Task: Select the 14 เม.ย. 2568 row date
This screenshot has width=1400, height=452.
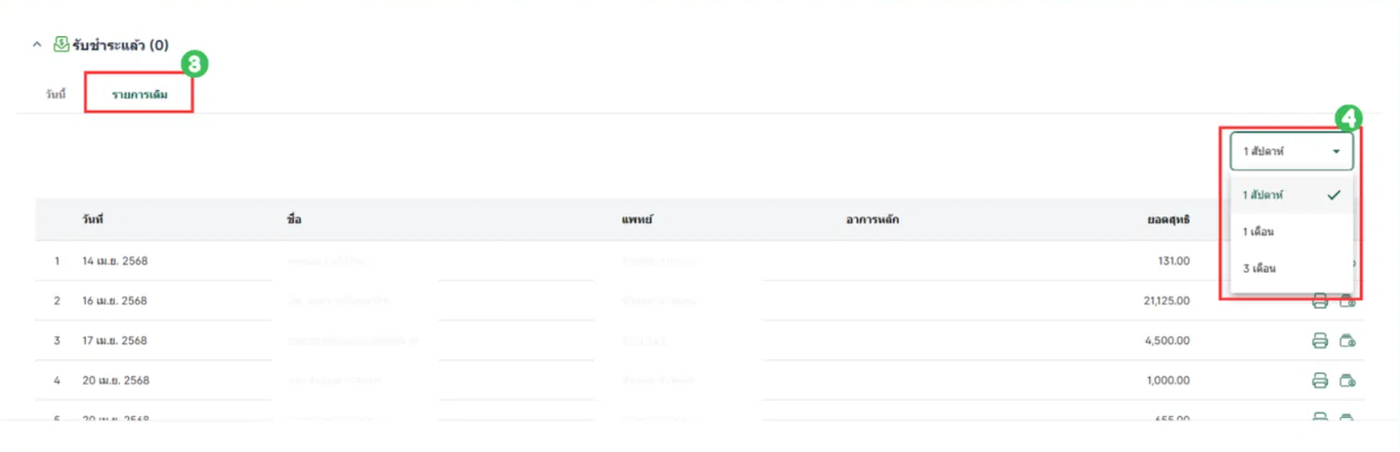Action: pos(115,261)
